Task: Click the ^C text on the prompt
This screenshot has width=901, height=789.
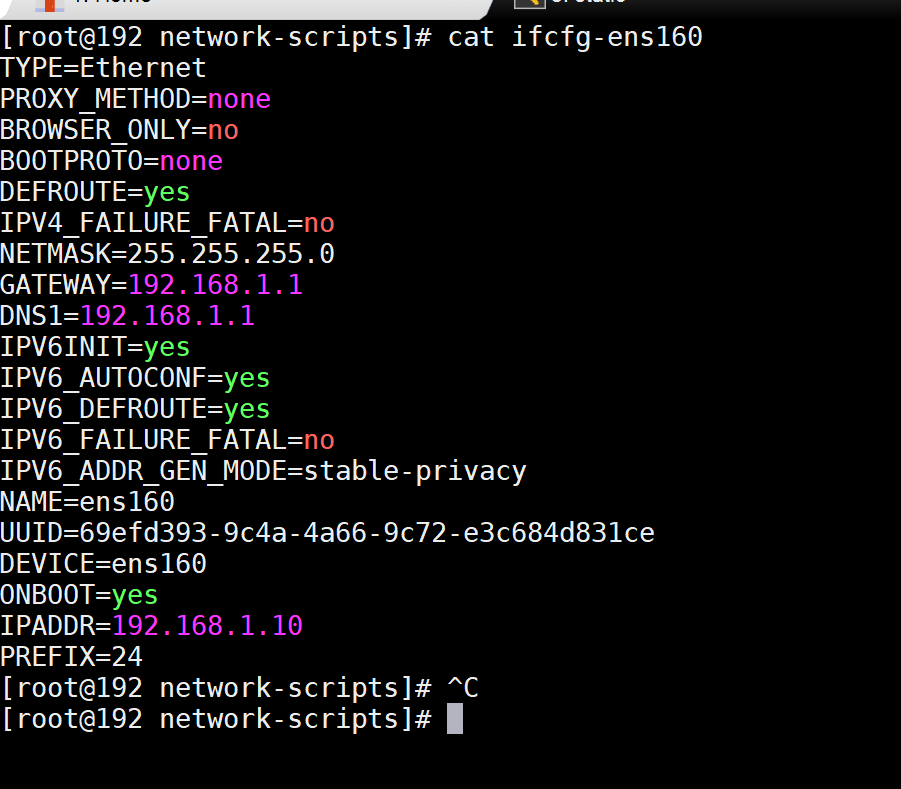Action: pos(463,687)
